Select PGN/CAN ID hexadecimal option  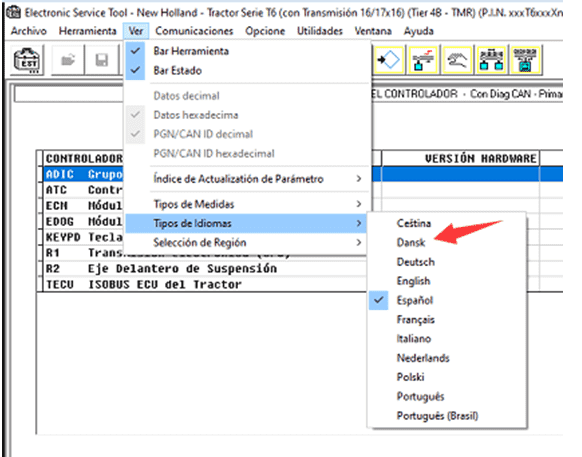point(247,153)
